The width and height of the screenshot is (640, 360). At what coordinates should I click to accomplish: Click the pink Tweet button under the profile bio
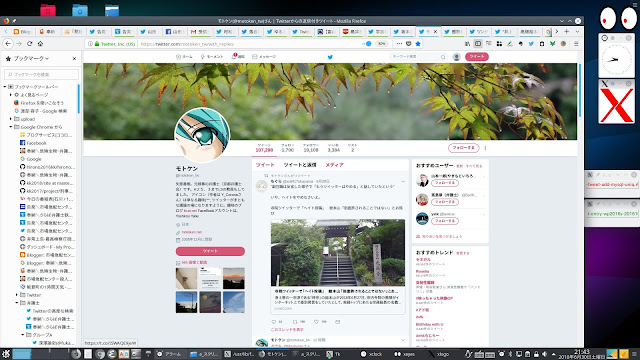click(x=210, y=251)
